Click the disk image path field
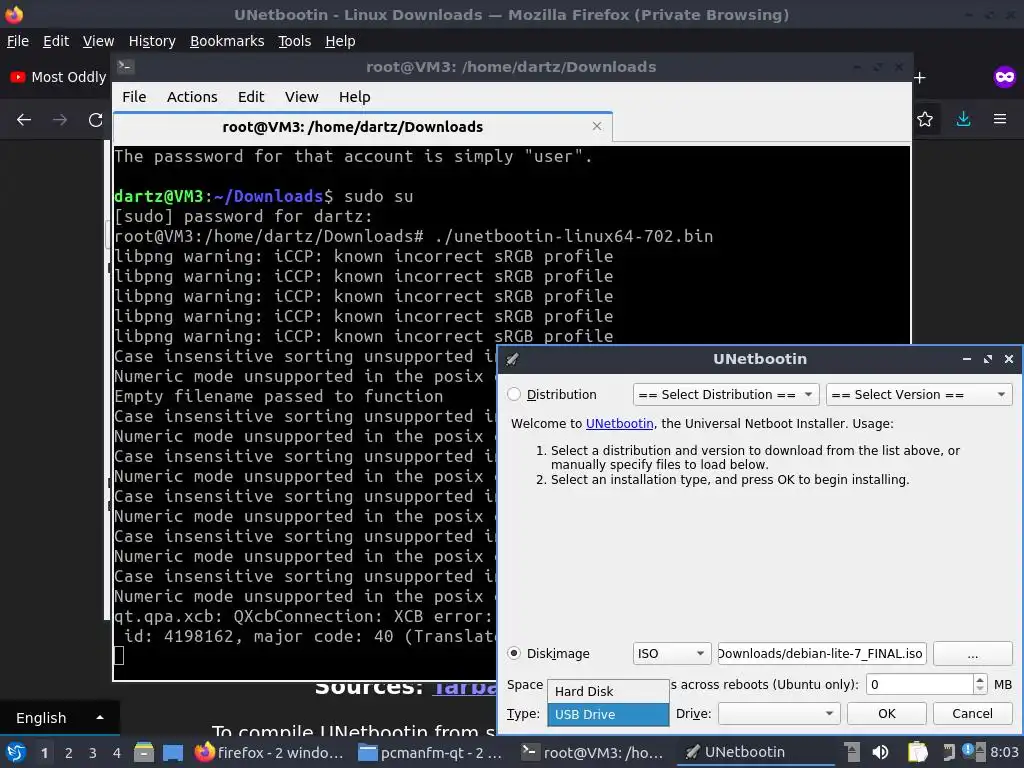 pyautogui.click(x=822, y=653)
